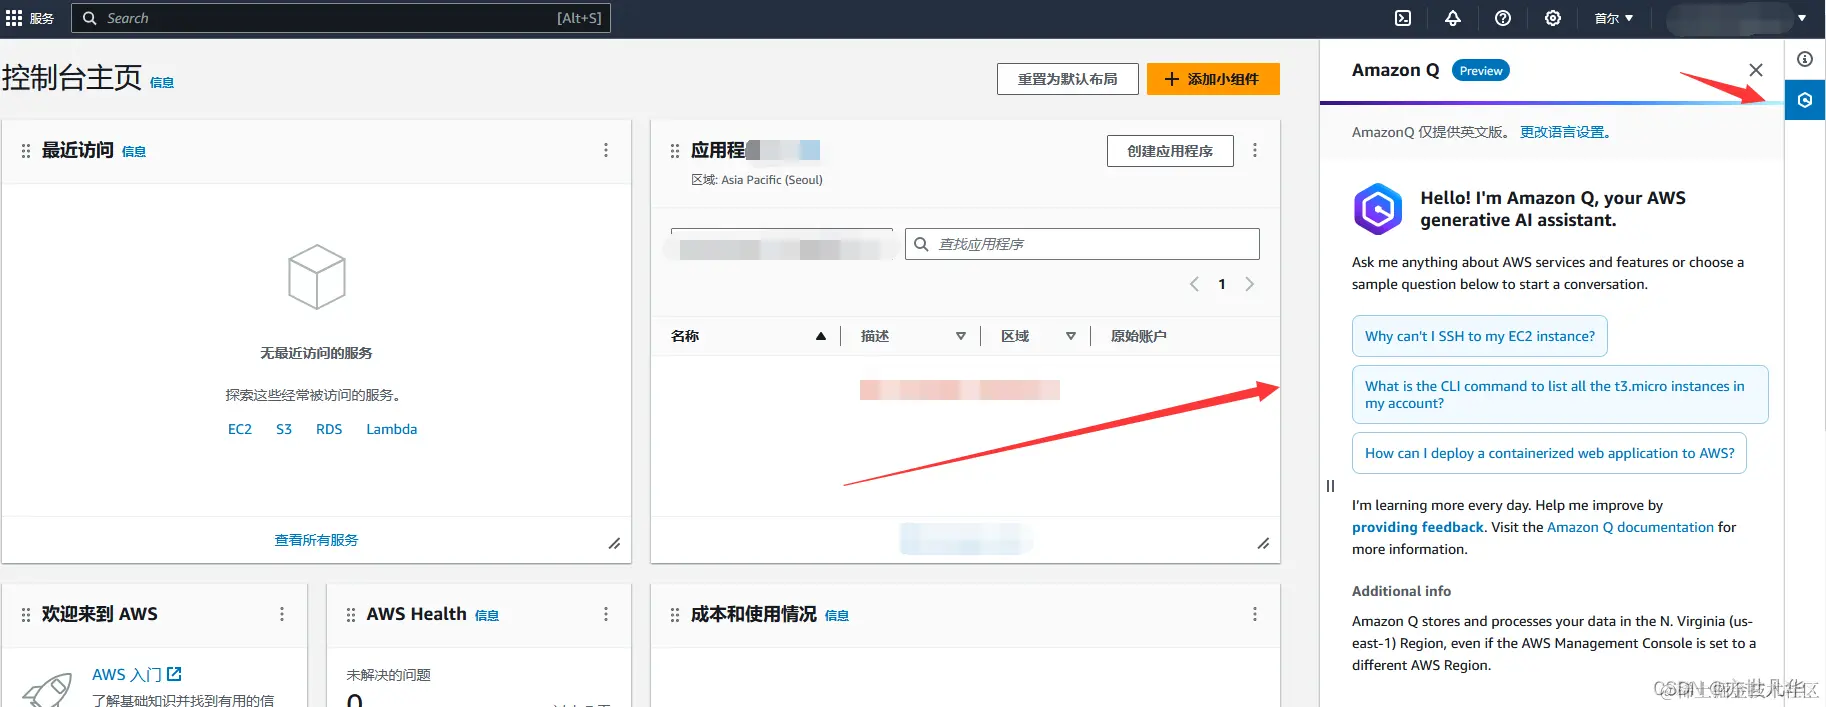Click the Preview badge beside Amazon Q

pos(1481,71)
